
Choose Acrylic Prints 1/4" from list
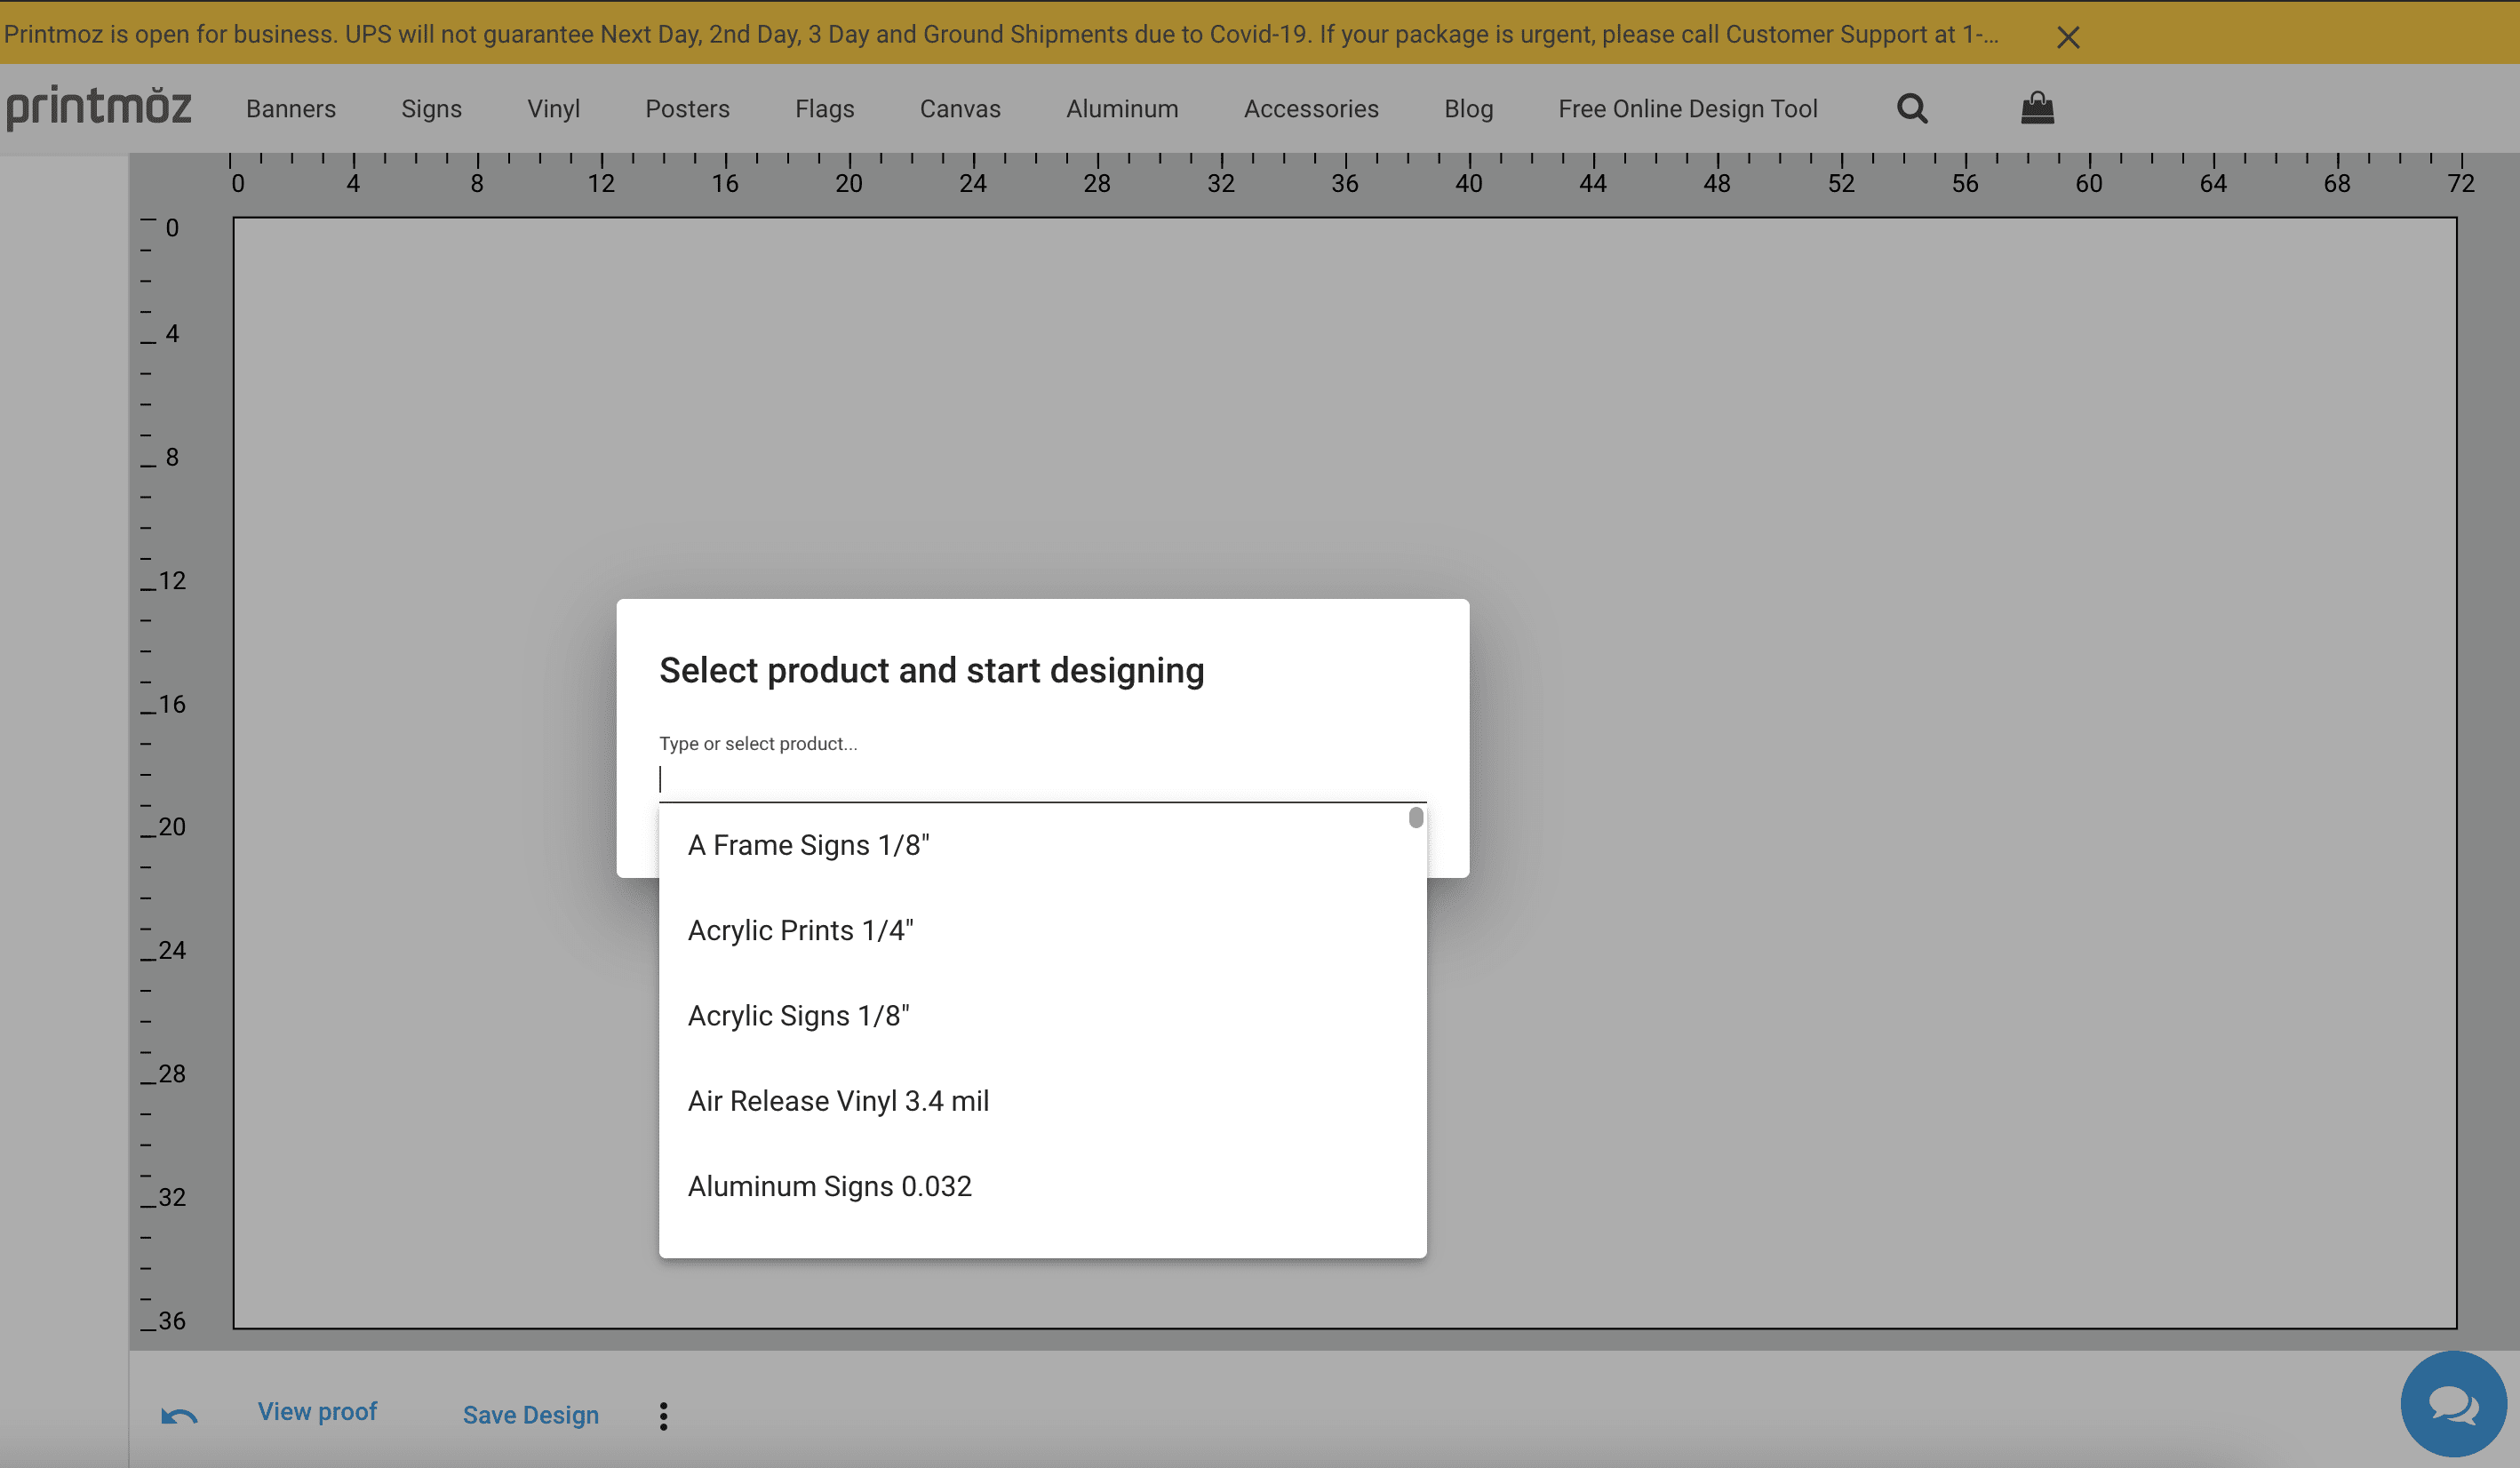(800, 930)
